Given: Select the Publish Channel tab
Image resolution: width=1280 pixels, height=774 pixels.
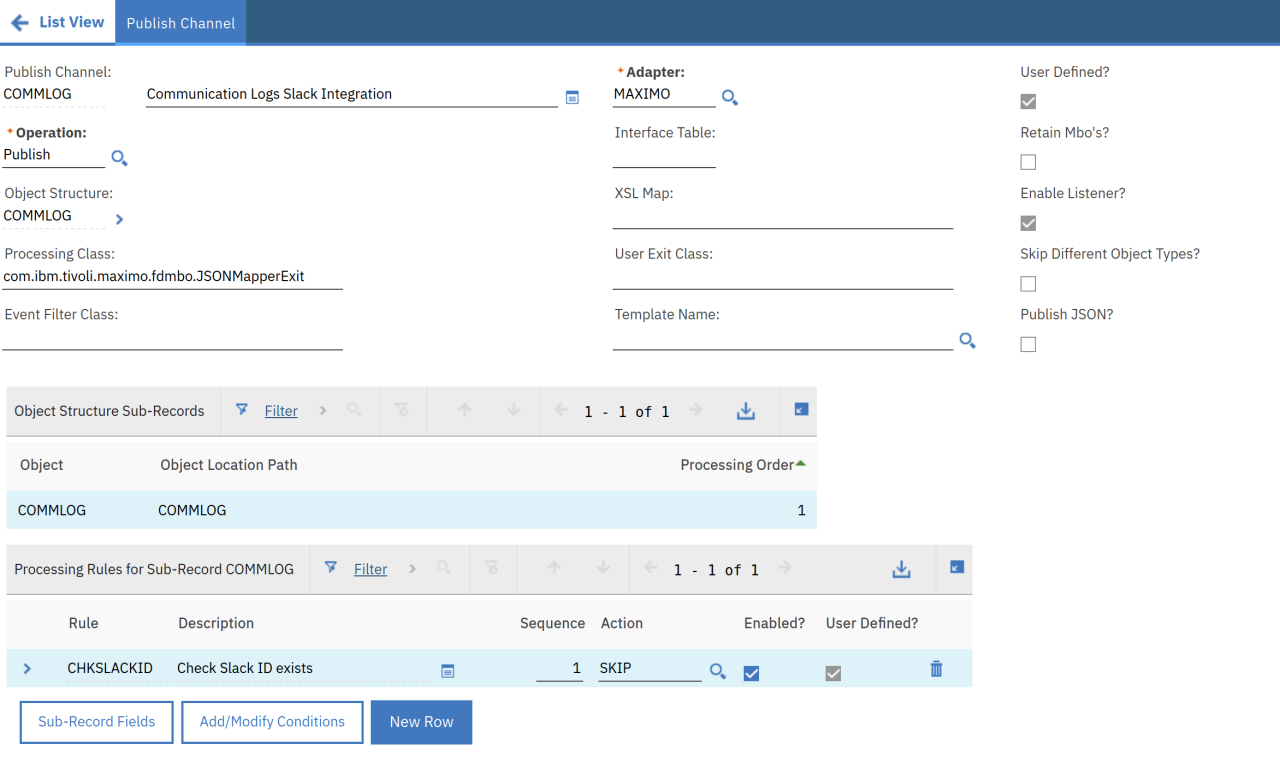Looking at the screenshot, I should pyautogui.click(x=181, y=22).
